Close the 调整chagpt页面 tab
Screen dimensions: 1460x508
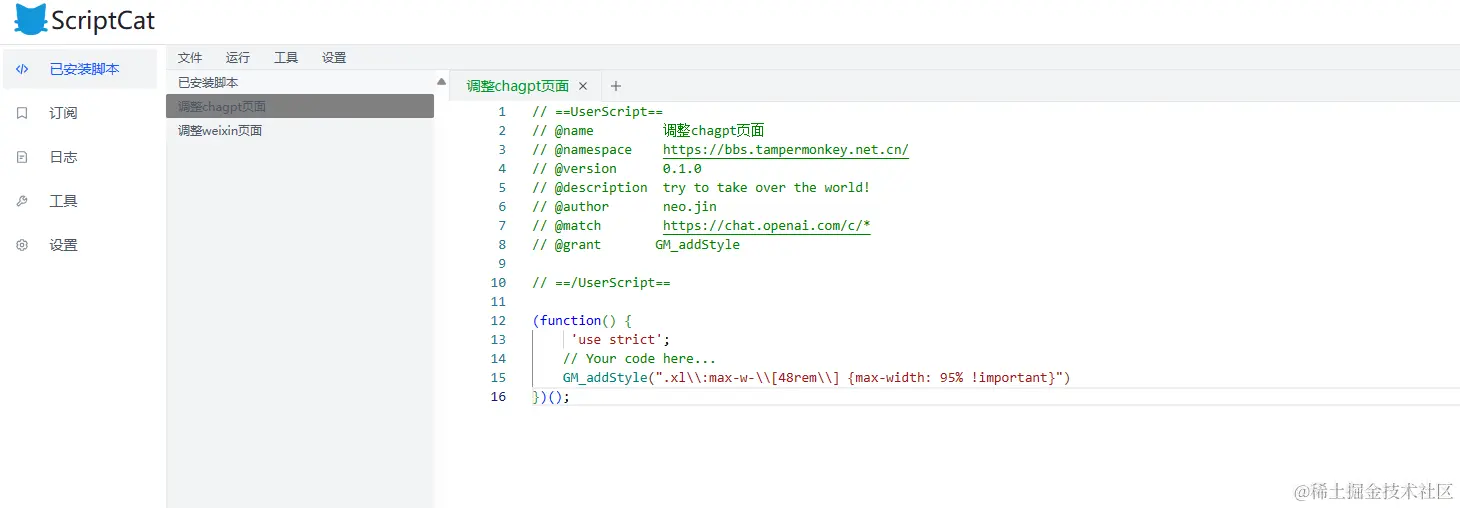583,86
